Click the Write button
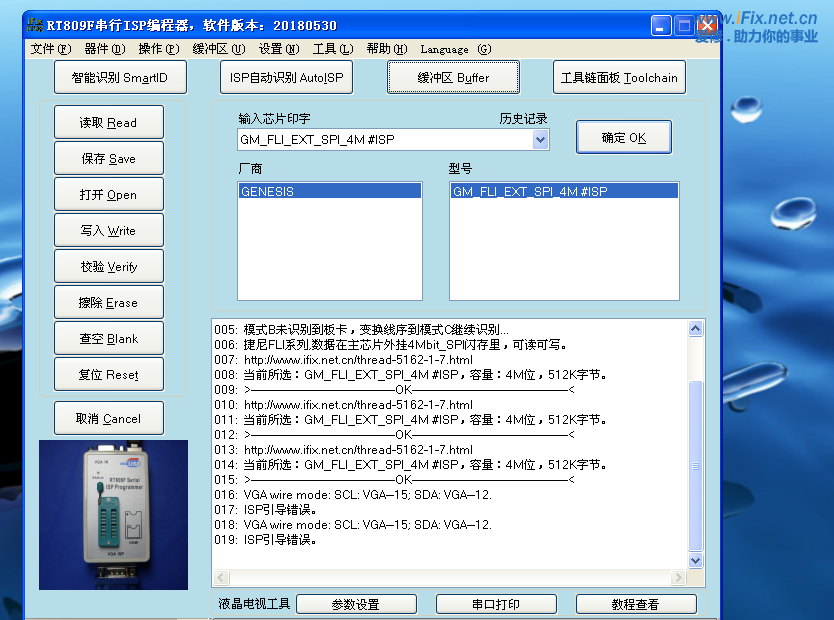Image resolution: width=834 pixels, height=620 pixels. 108,231
